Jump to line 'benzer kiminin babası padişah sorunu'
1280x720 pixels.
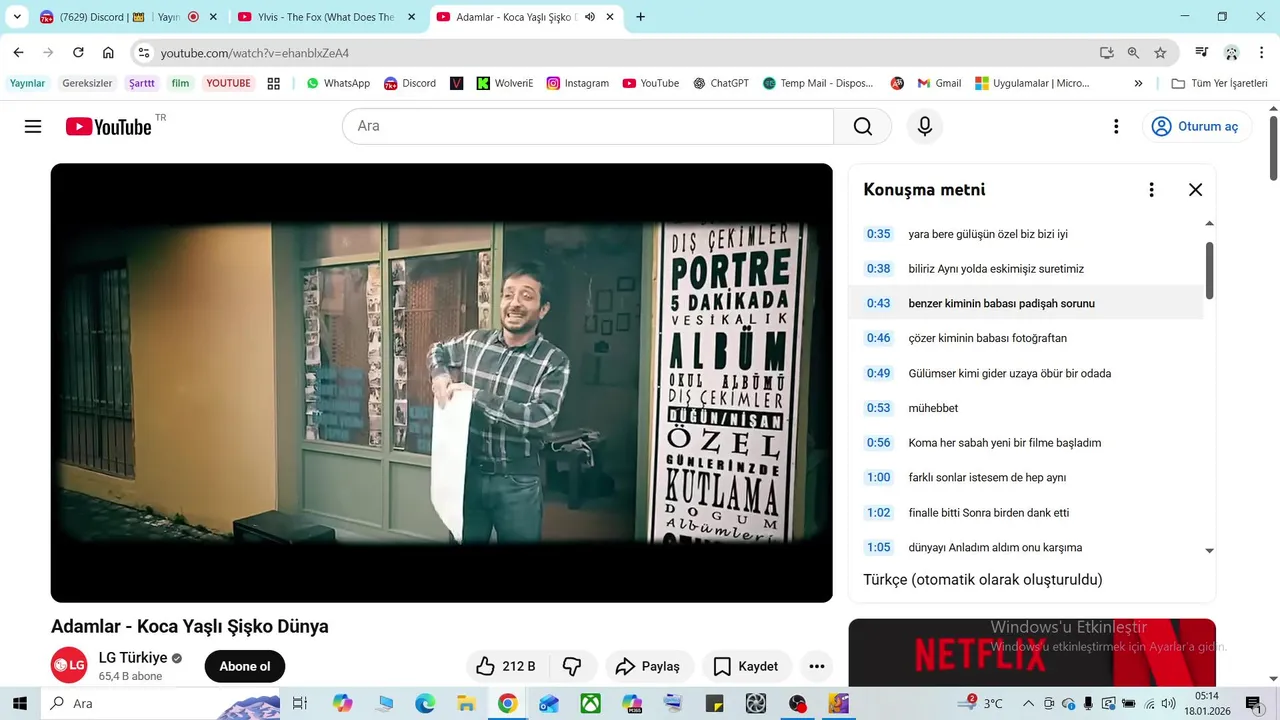coord(1026,303)
